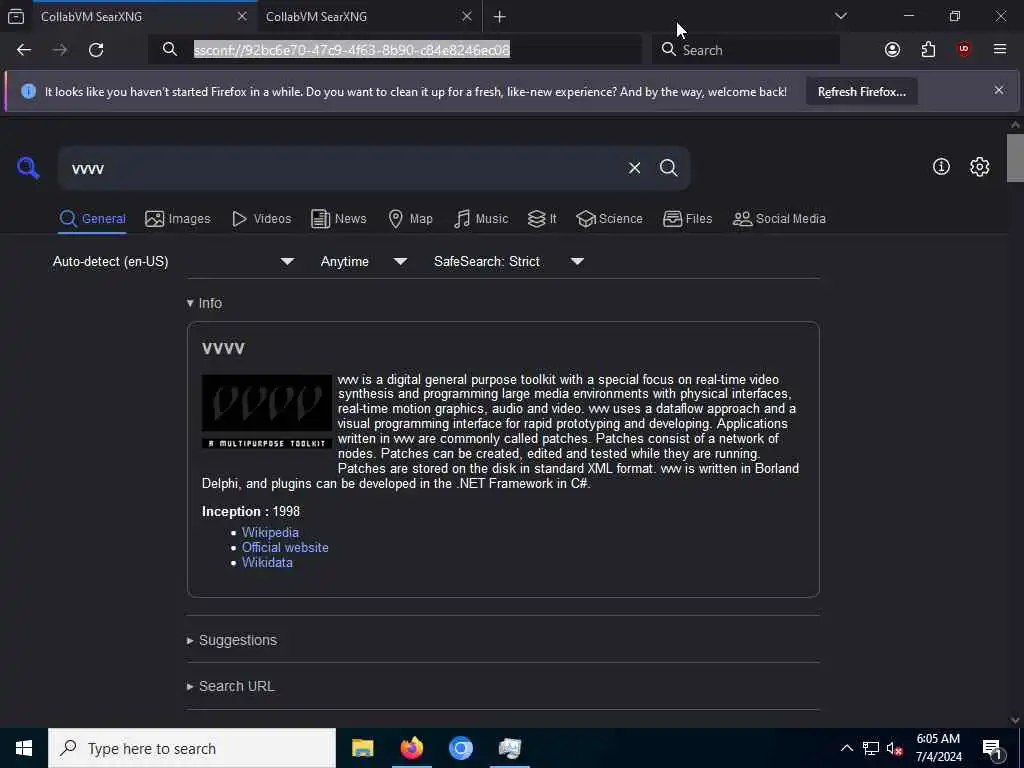Dismiss the refresh Firefox notification bar
The height and width of the screenshot is (768, 1024).
click(x=999, y=90)
